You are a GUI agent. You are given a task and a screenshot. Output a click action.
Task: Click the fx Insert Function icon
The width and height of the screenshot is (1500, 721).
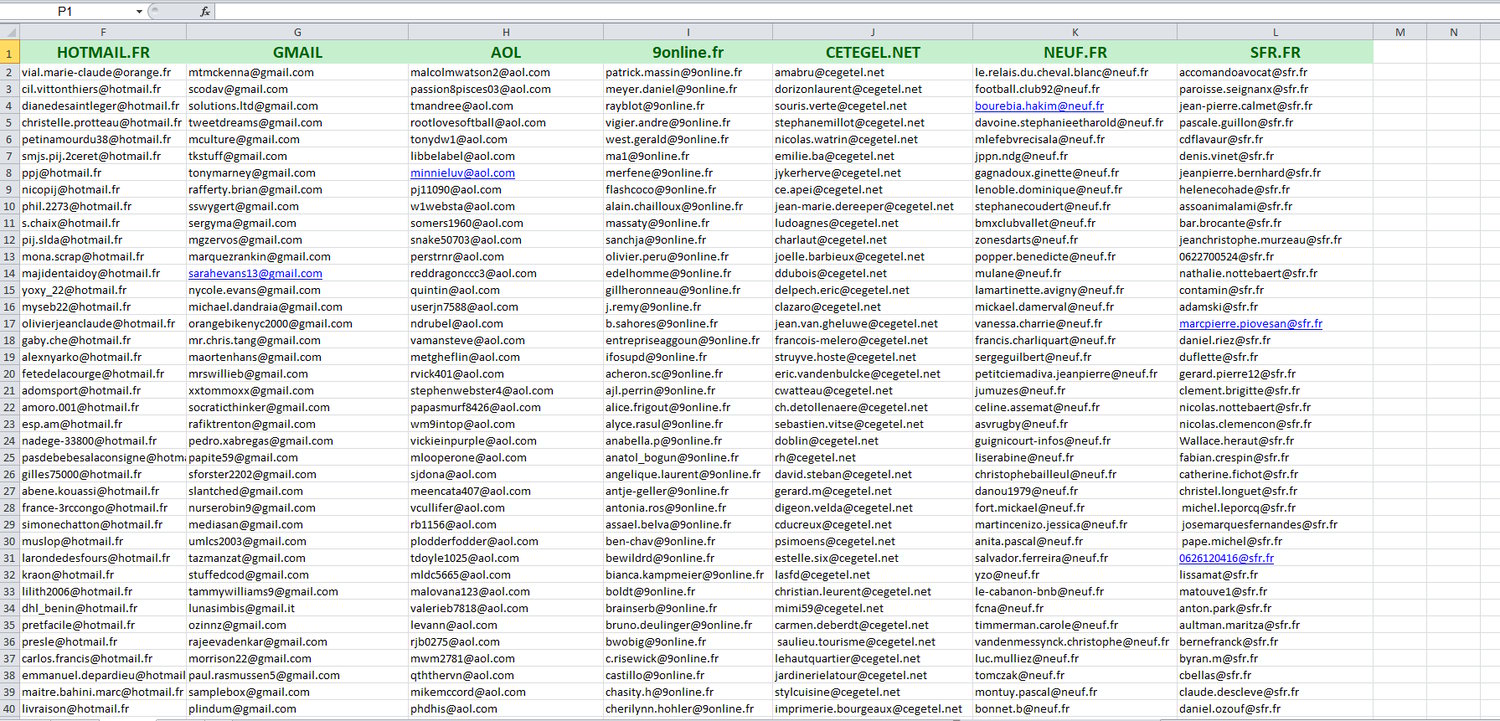tap(205, 11)
